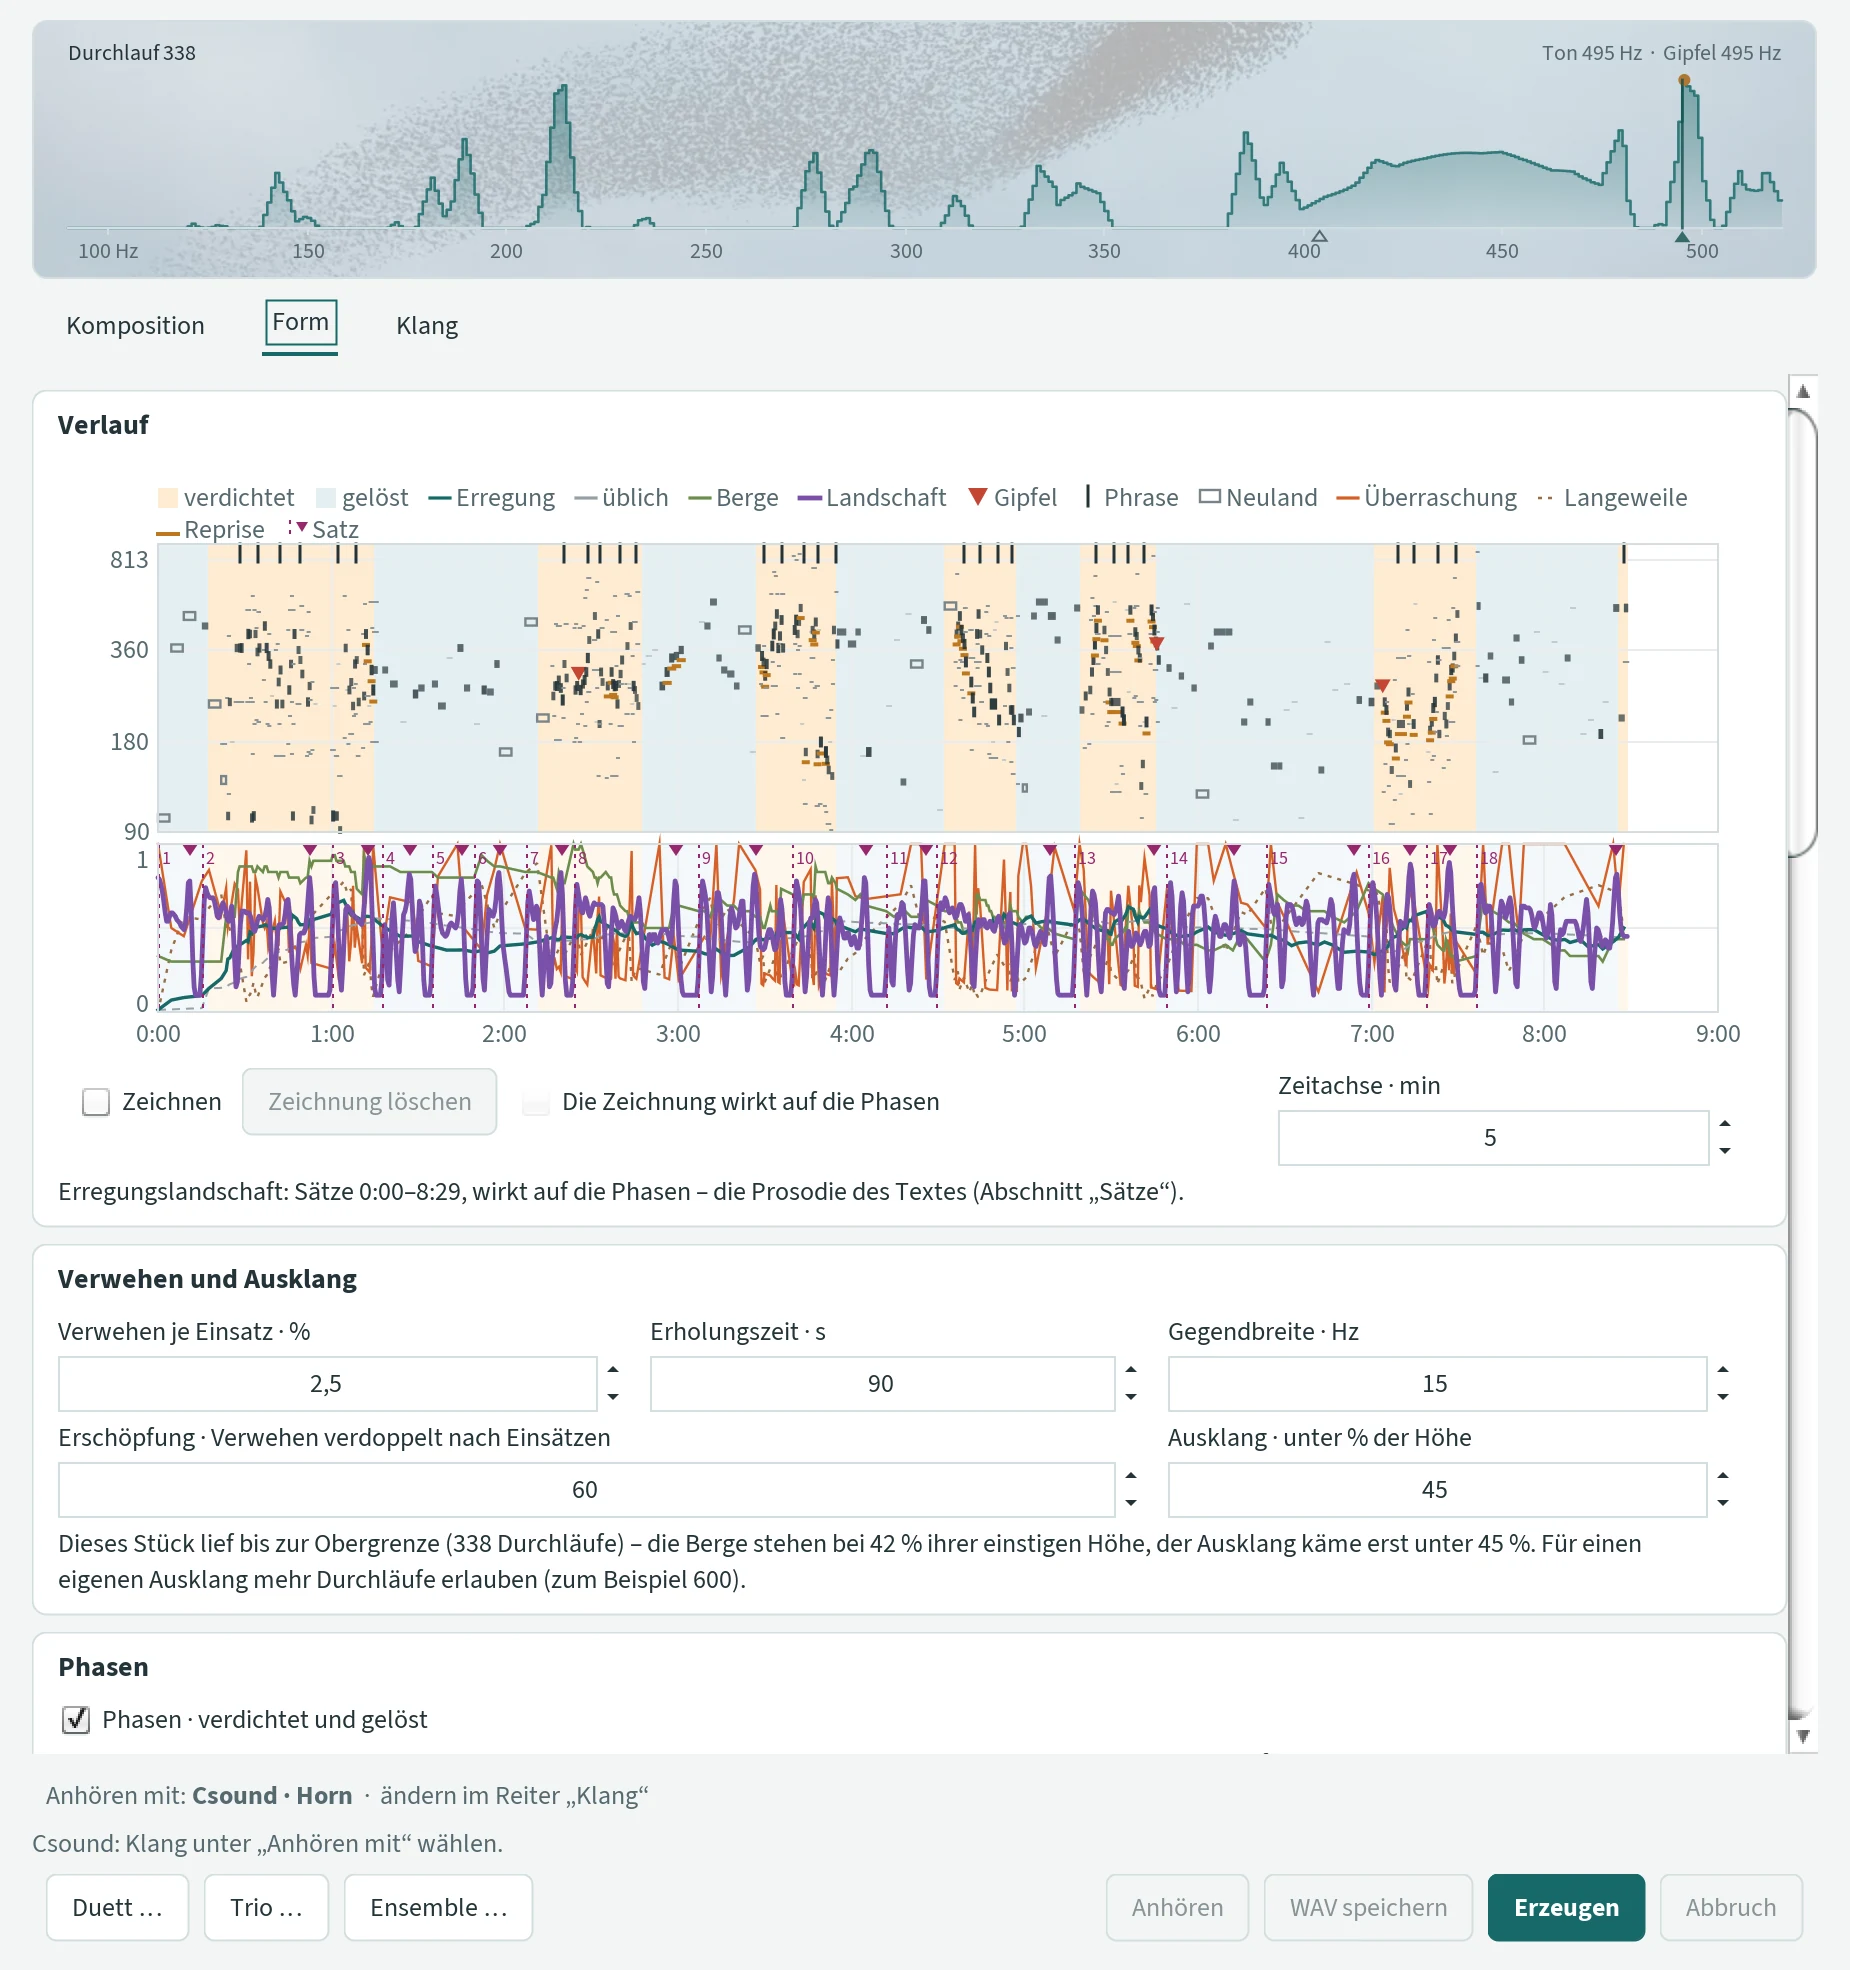1850x1970 pixels.
Task: Click the 'verdichtet' legend swatch
Action: click(x=168, y=498)
